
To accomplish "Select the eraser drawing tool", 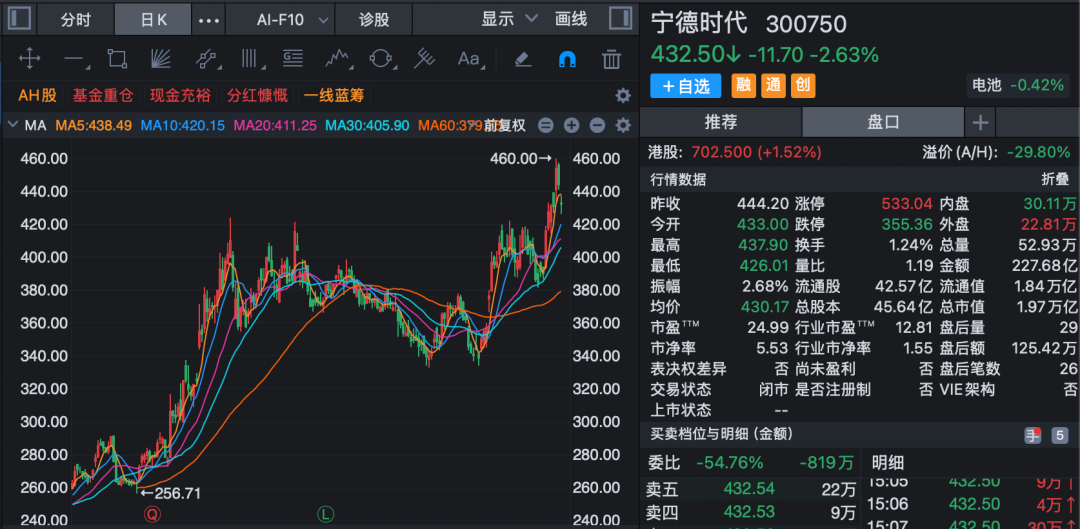I will coord(521,59).
